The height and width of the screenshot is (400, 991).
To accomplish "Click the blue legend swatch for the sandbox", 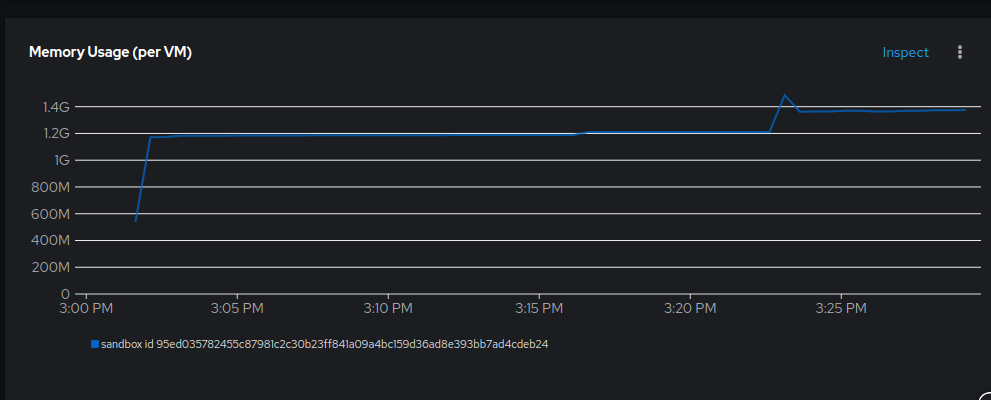I will (95, 344).
